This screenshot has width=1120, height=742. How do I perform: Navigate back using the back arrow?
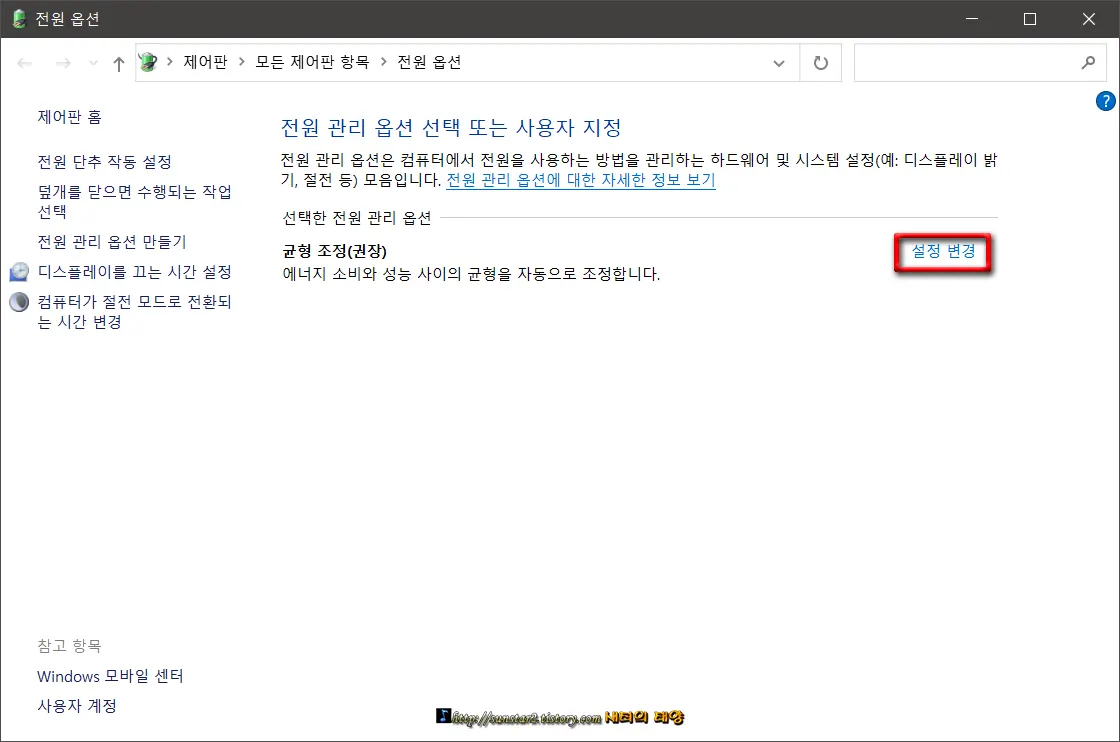tap(24, 62)
